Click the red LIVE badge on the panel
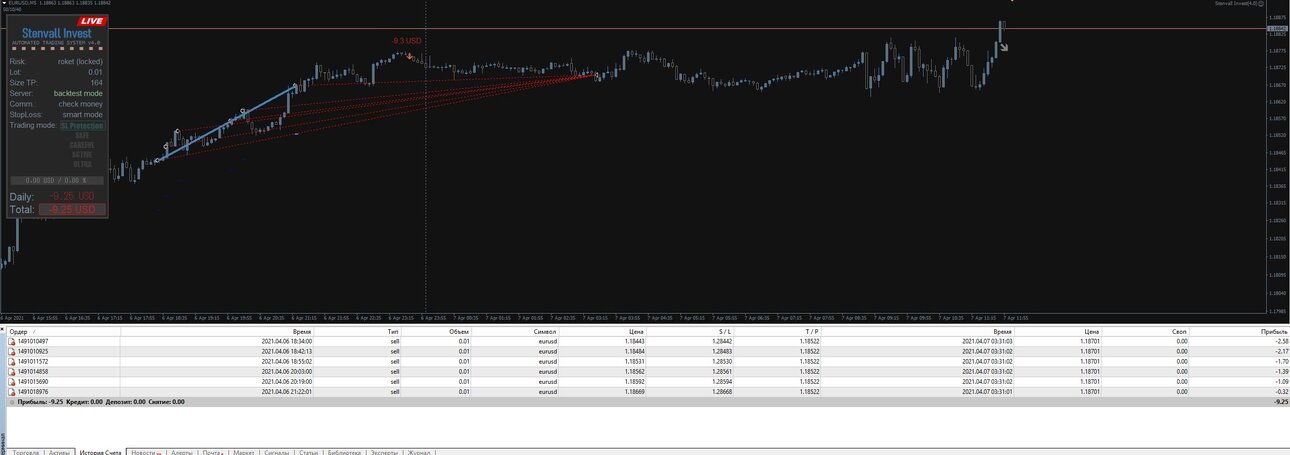Viewport: 1290px width, 455px height. pos(92,21)
